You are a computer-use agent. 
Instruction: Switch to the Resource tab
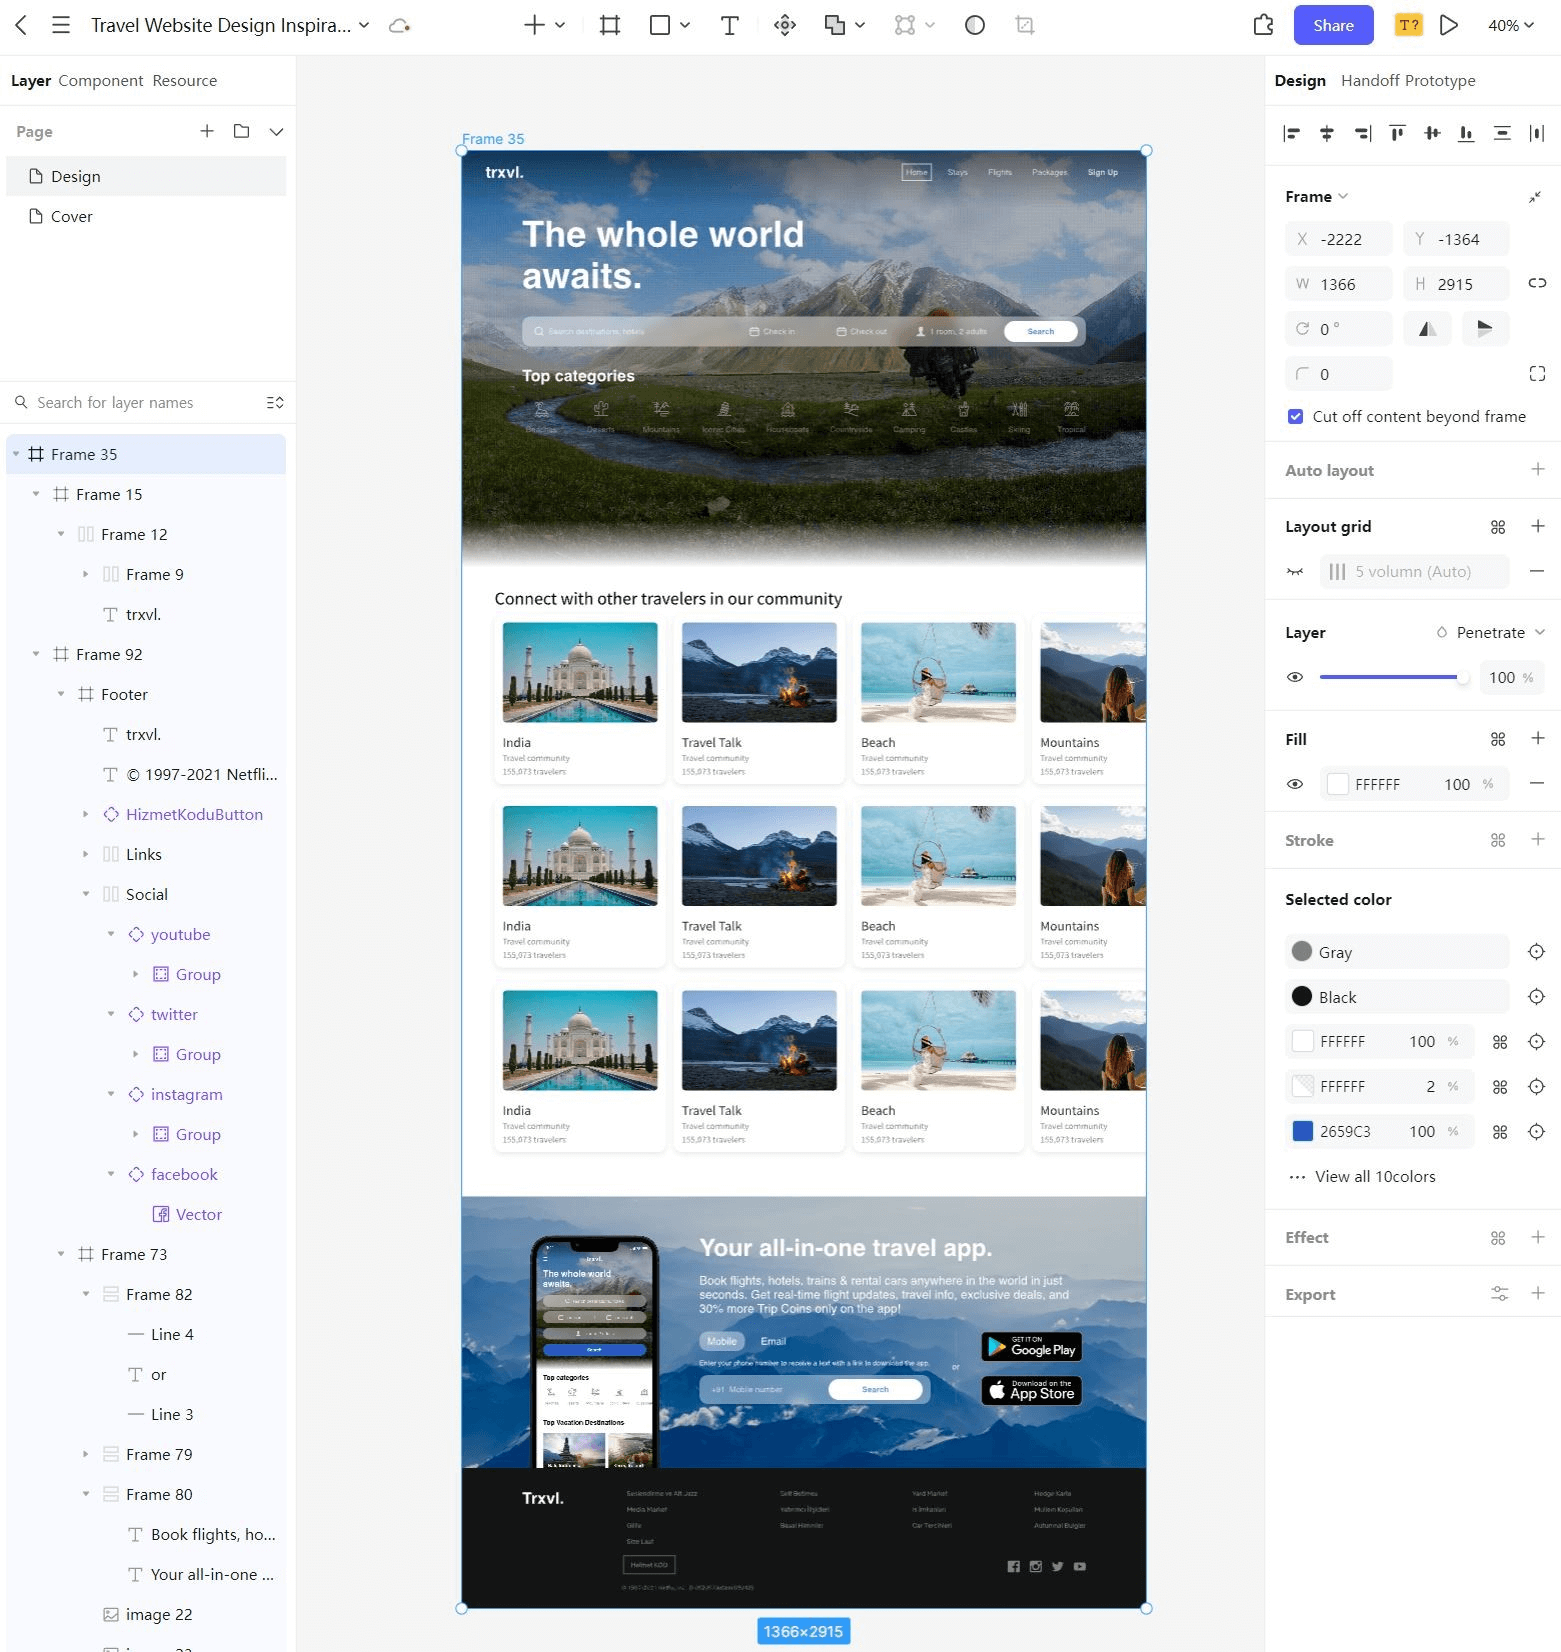point(185,80)
